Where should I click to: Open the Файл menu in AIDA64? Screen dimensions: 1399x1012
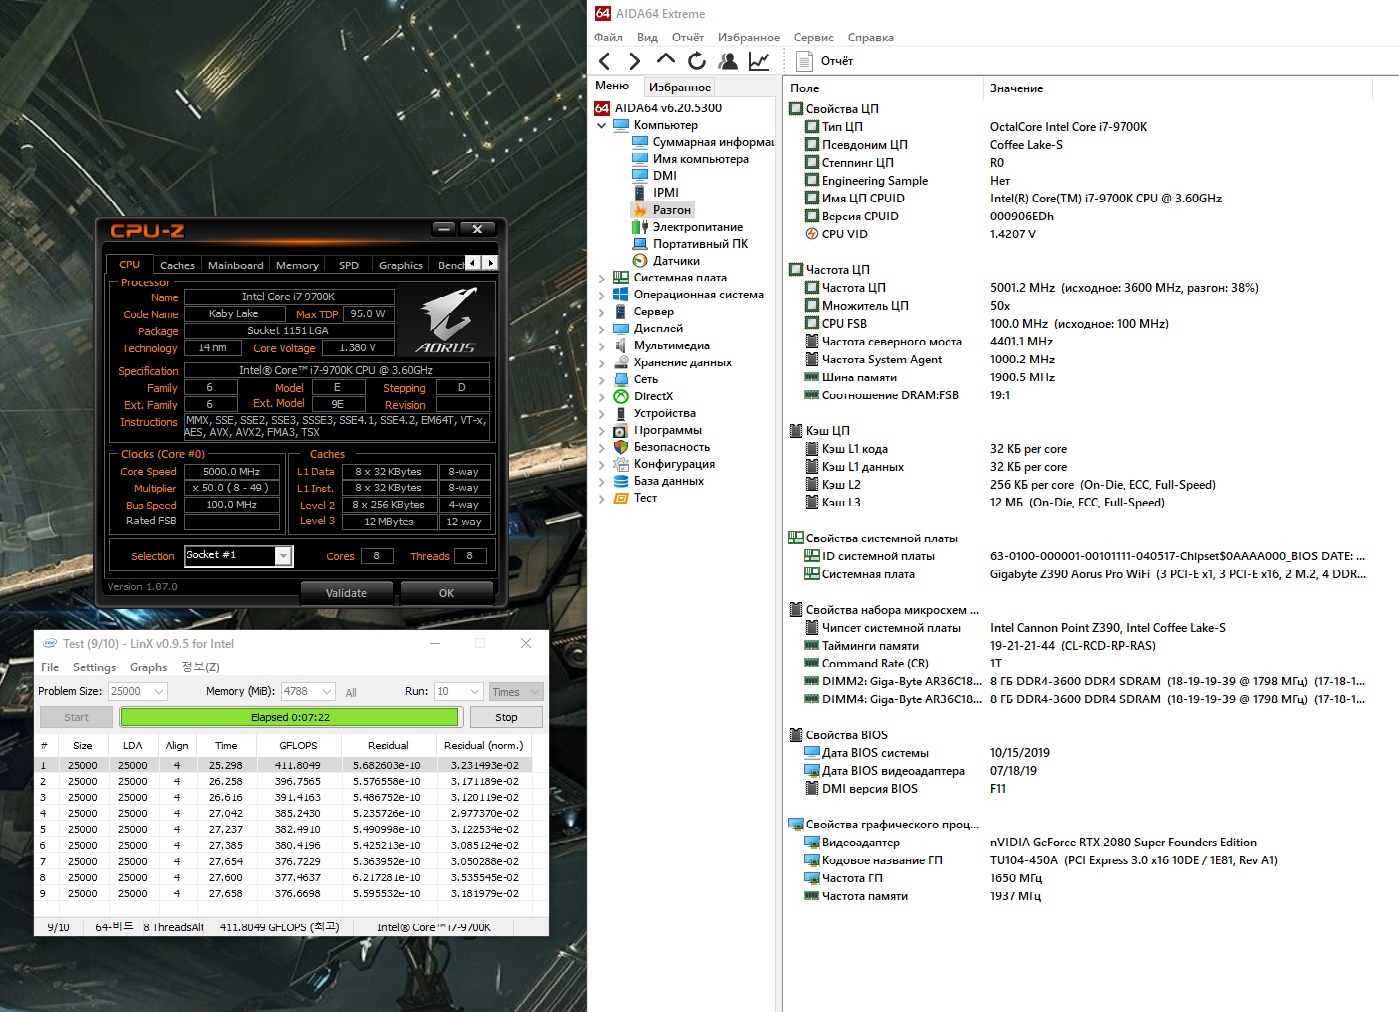(608, 38)
